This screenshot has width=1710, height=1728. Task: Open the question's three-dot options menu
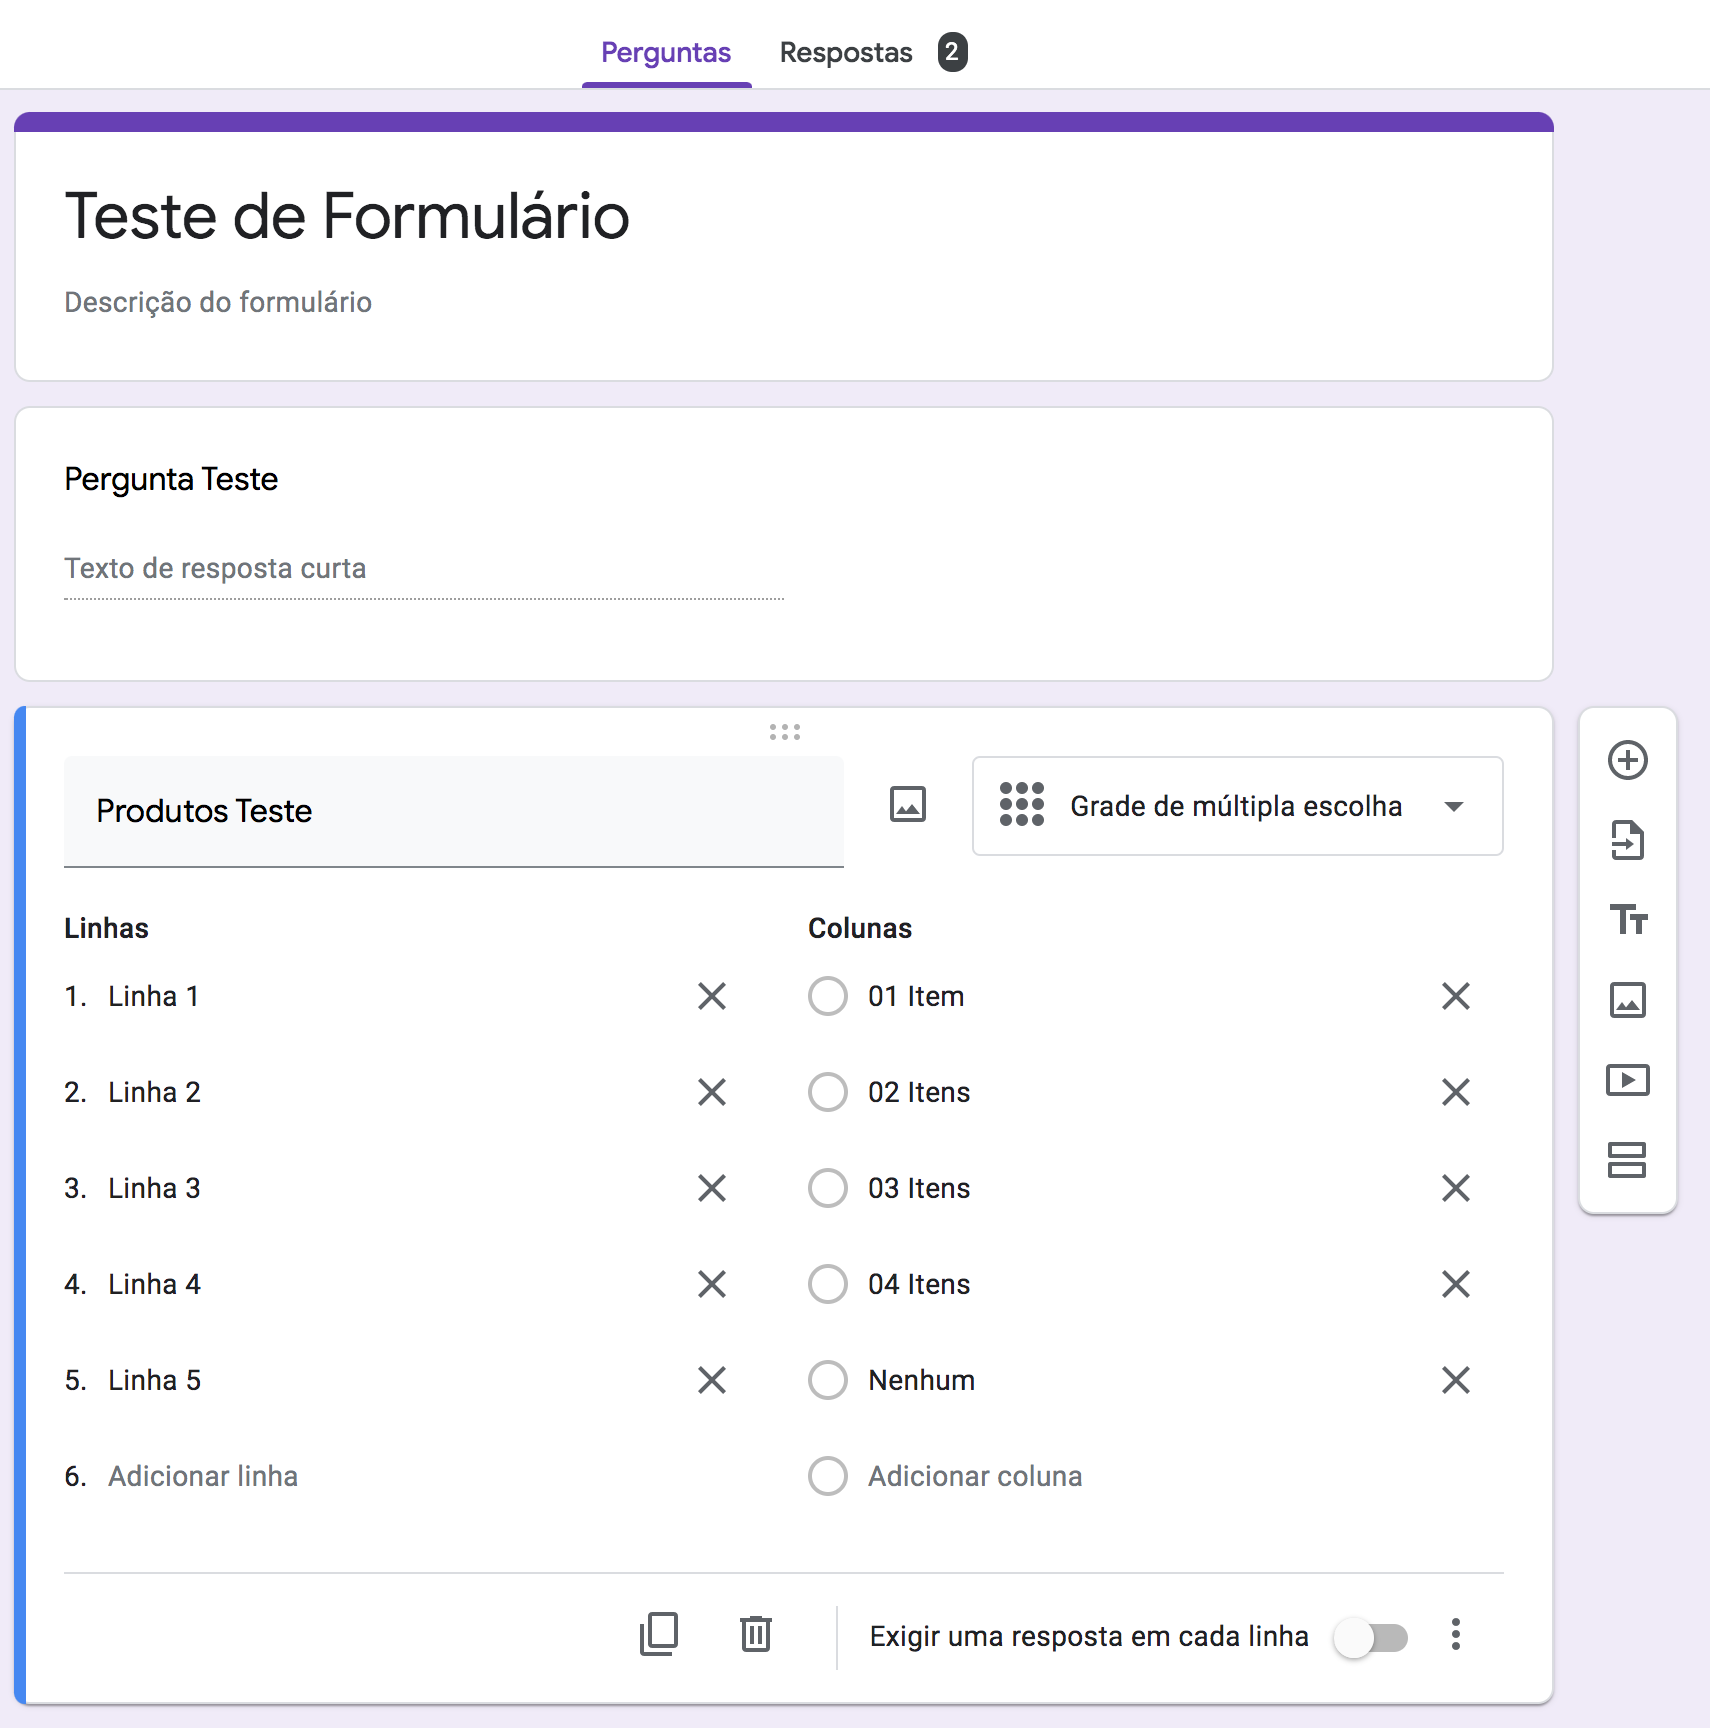tap(1455, 1635)
